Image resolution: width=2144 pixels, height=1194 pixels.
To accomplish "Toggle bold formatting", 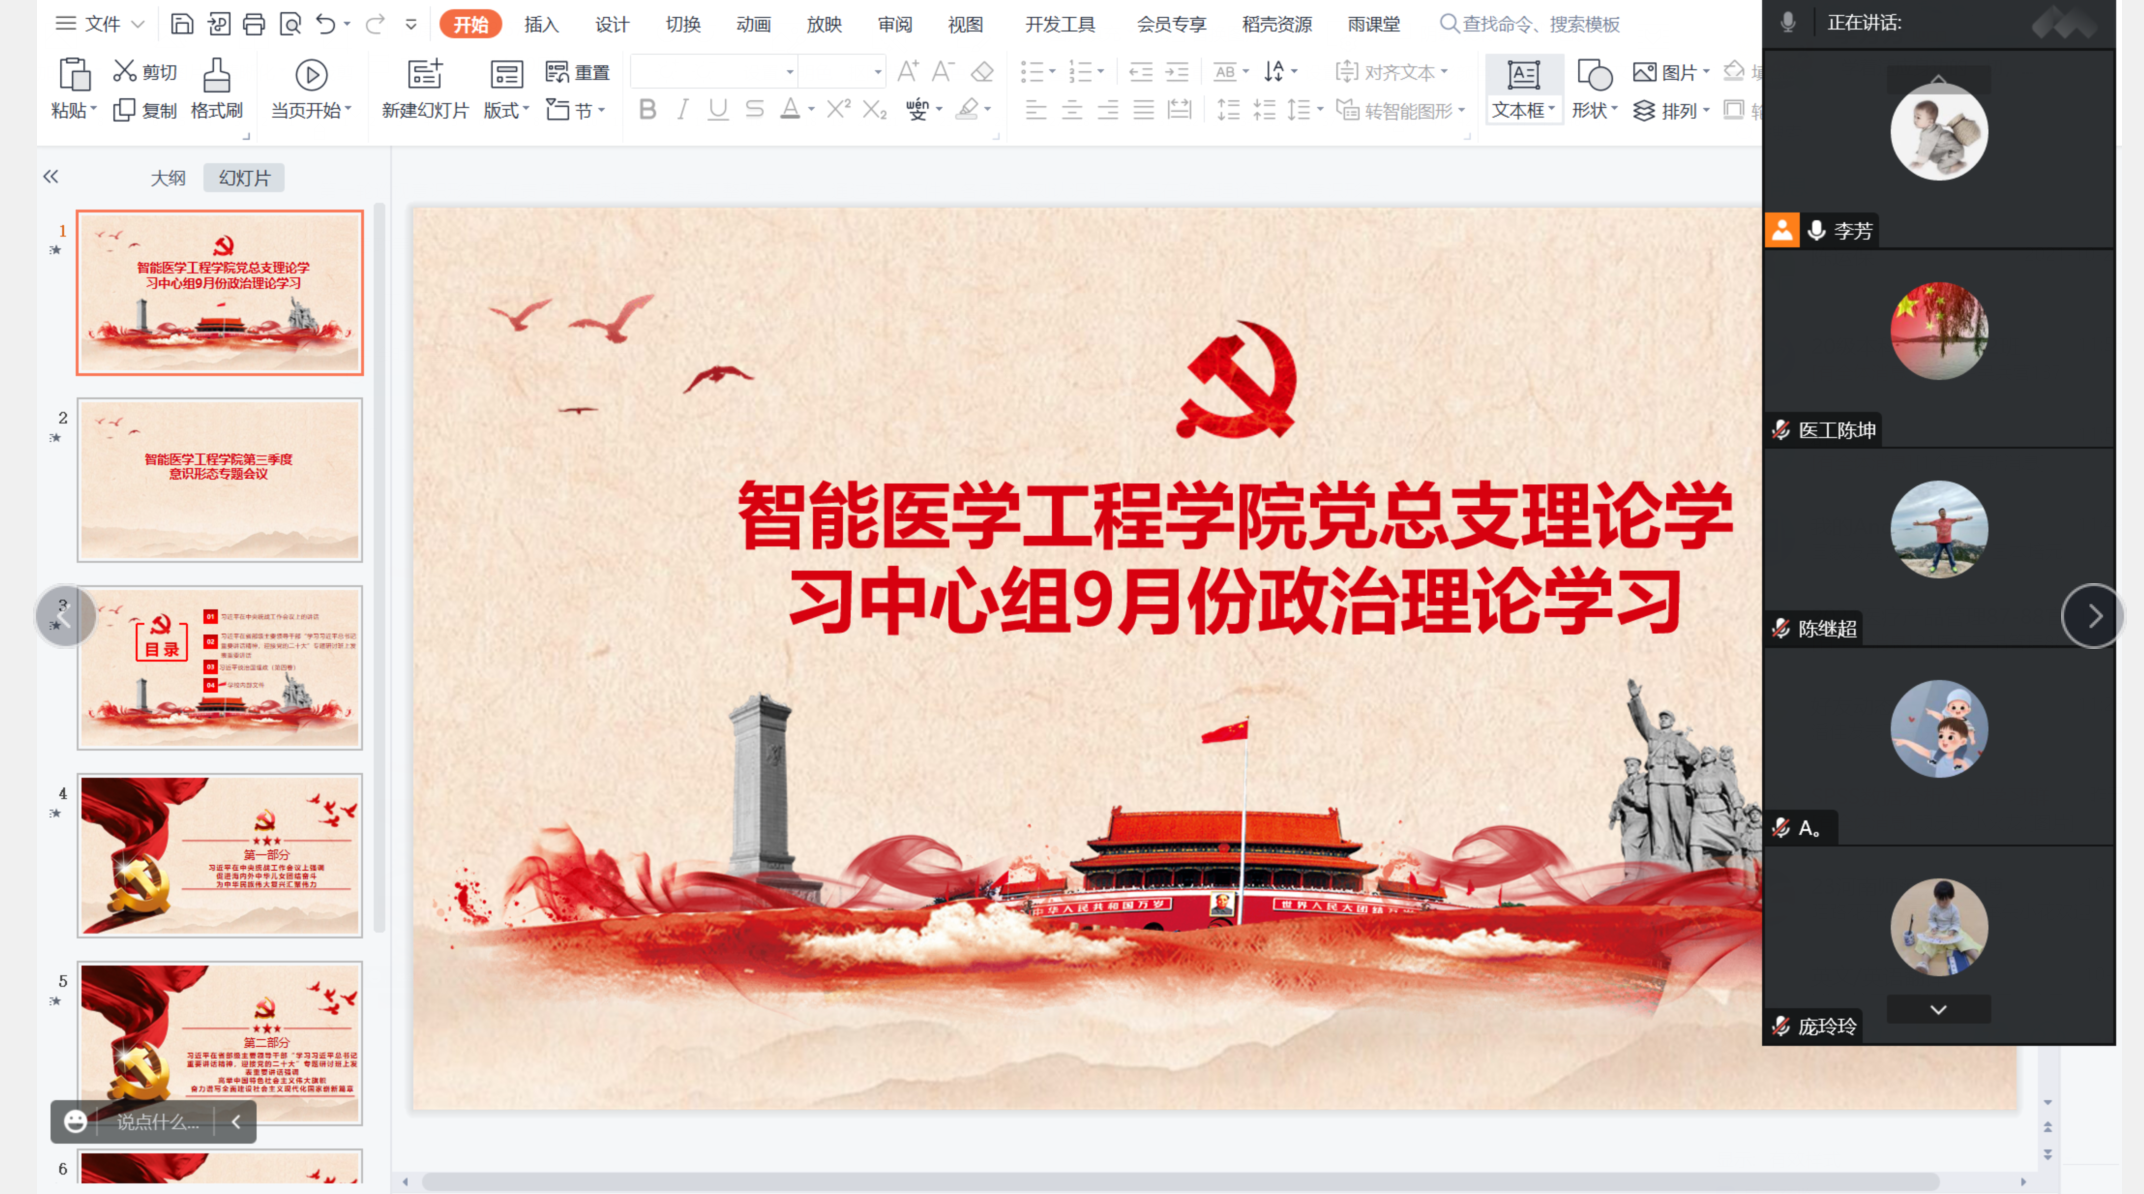I will (647, 110).
